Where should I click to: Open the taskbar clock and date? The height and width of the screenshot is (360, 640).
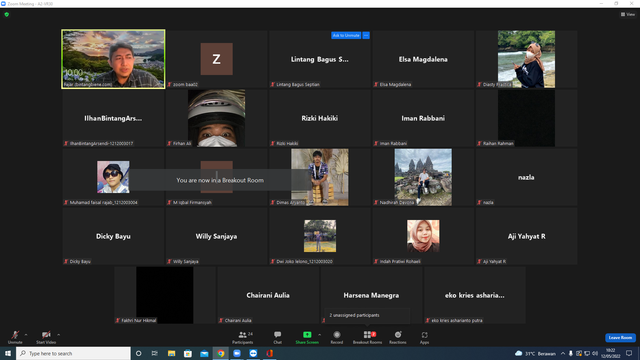pyautogui.click(x=611, y=353)
